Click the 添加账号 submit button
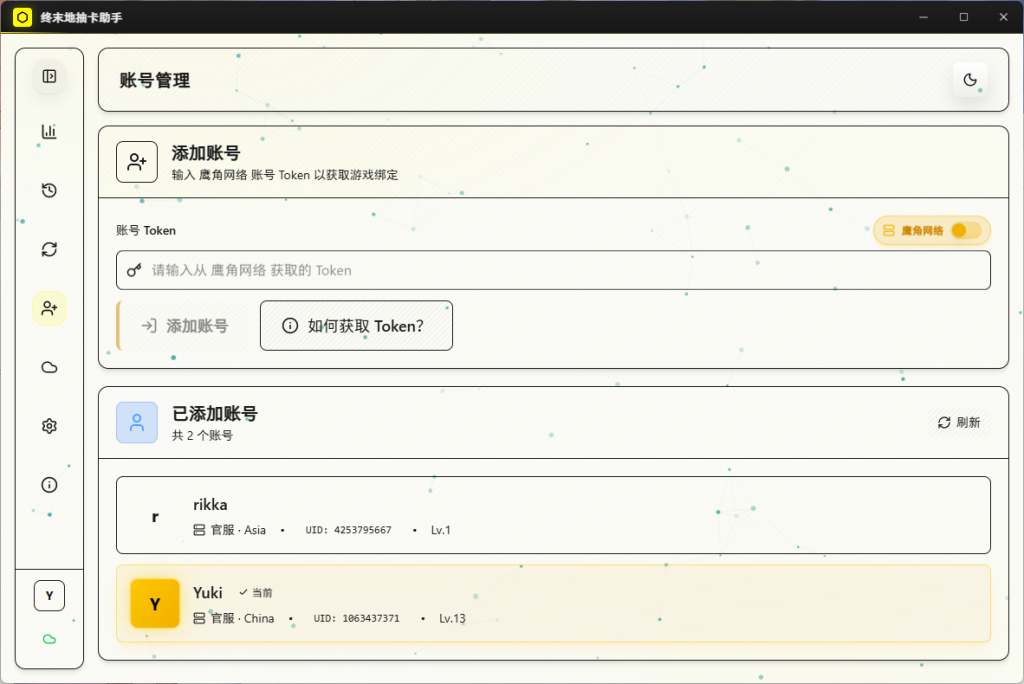Image resolution: width=1024 pixels, height=684 pixels. point(185,326)
